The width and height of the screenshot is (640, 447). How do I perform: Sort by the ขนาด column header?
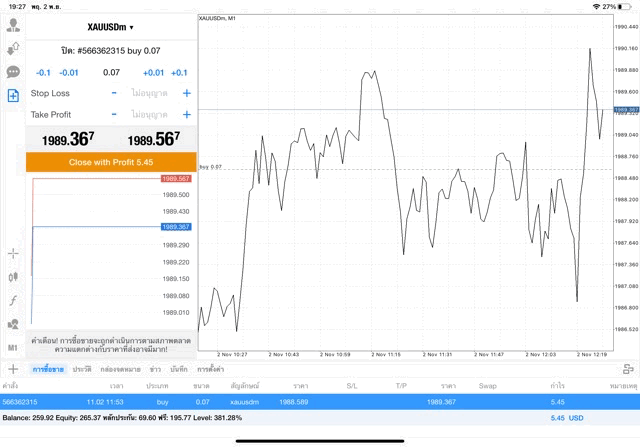tap(201, 386)
